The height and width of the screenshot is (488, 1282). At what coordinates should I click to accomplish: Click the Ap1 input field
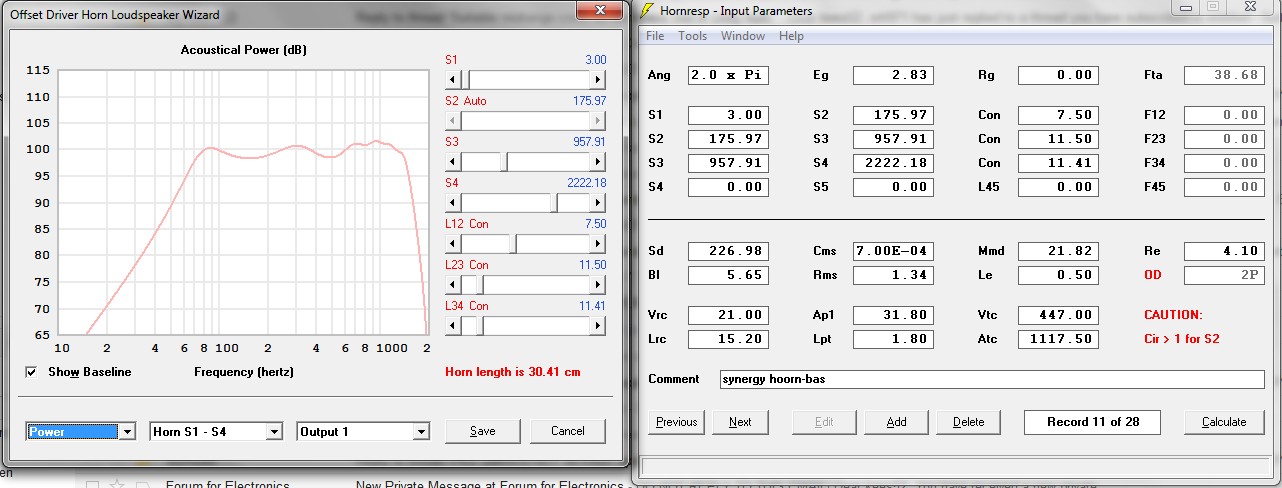[893, 315]
